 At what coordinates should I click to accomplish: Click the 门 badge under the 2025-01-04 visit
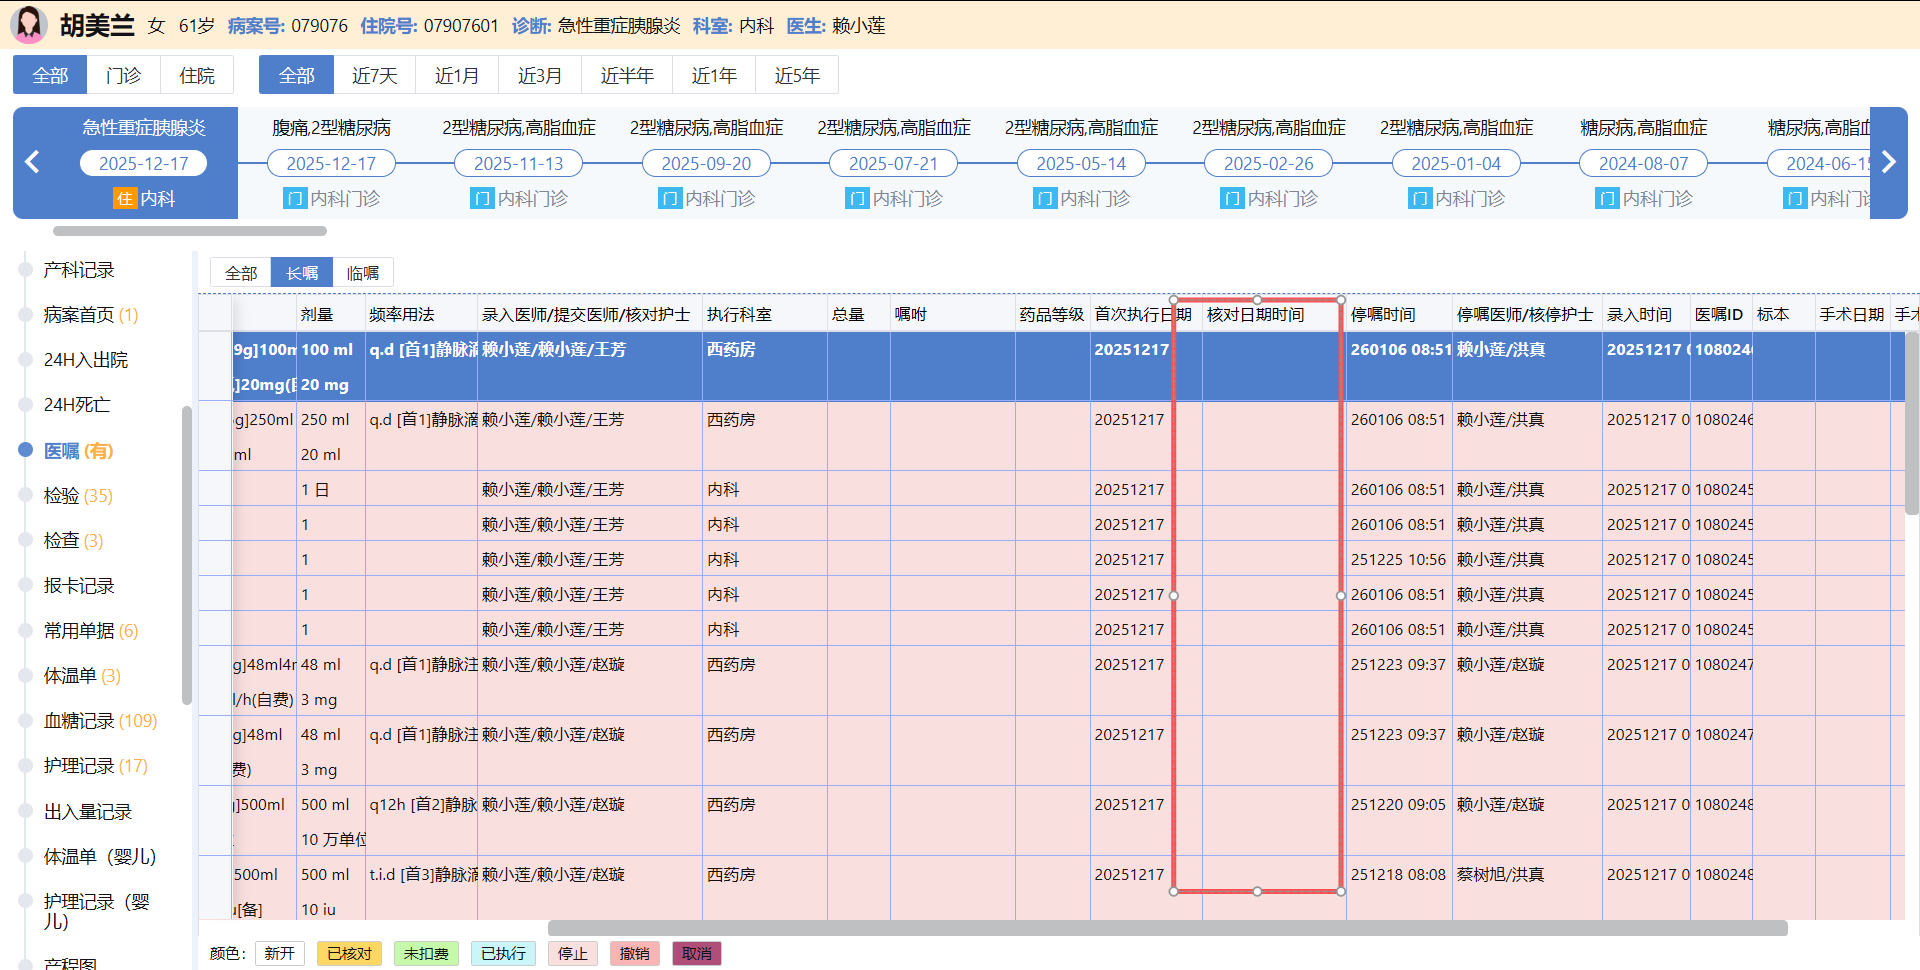pyautogui.click(x=1419, y=199)
